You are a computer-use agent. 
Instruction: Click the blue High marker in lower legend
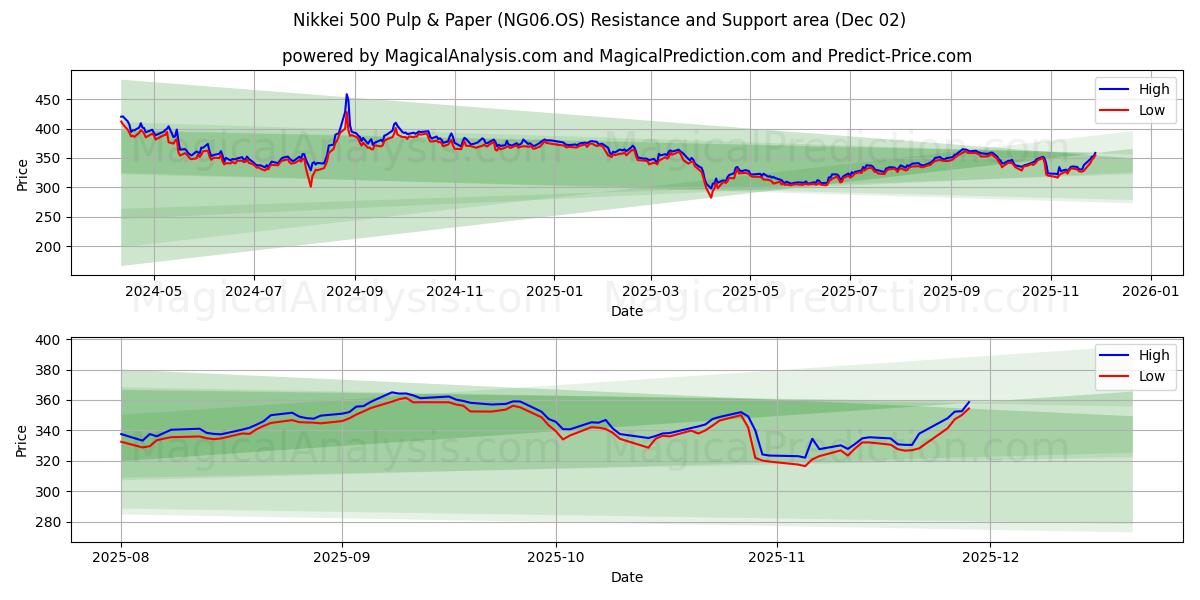pyautogui.click(x=1113, y=357)
